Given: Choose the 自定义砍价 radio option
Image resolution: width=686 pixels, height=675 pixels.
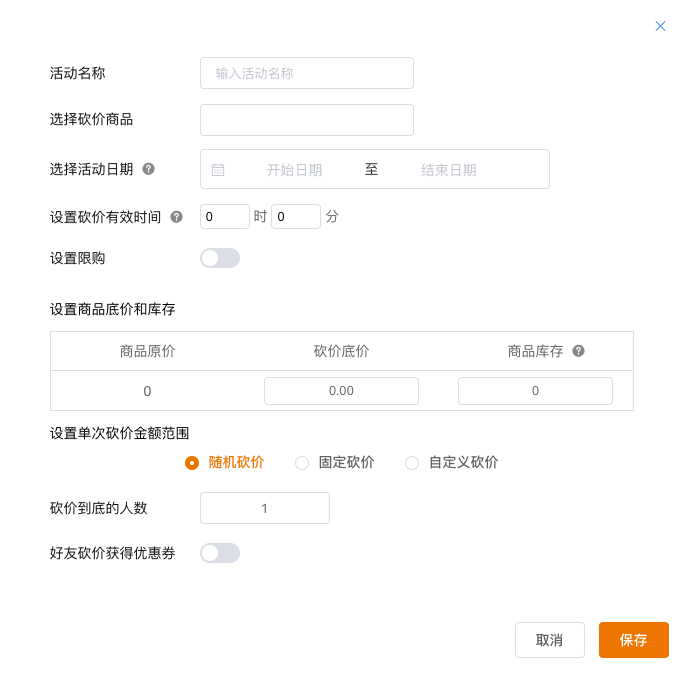Looking at the screenshot, I should coord(412,463).
